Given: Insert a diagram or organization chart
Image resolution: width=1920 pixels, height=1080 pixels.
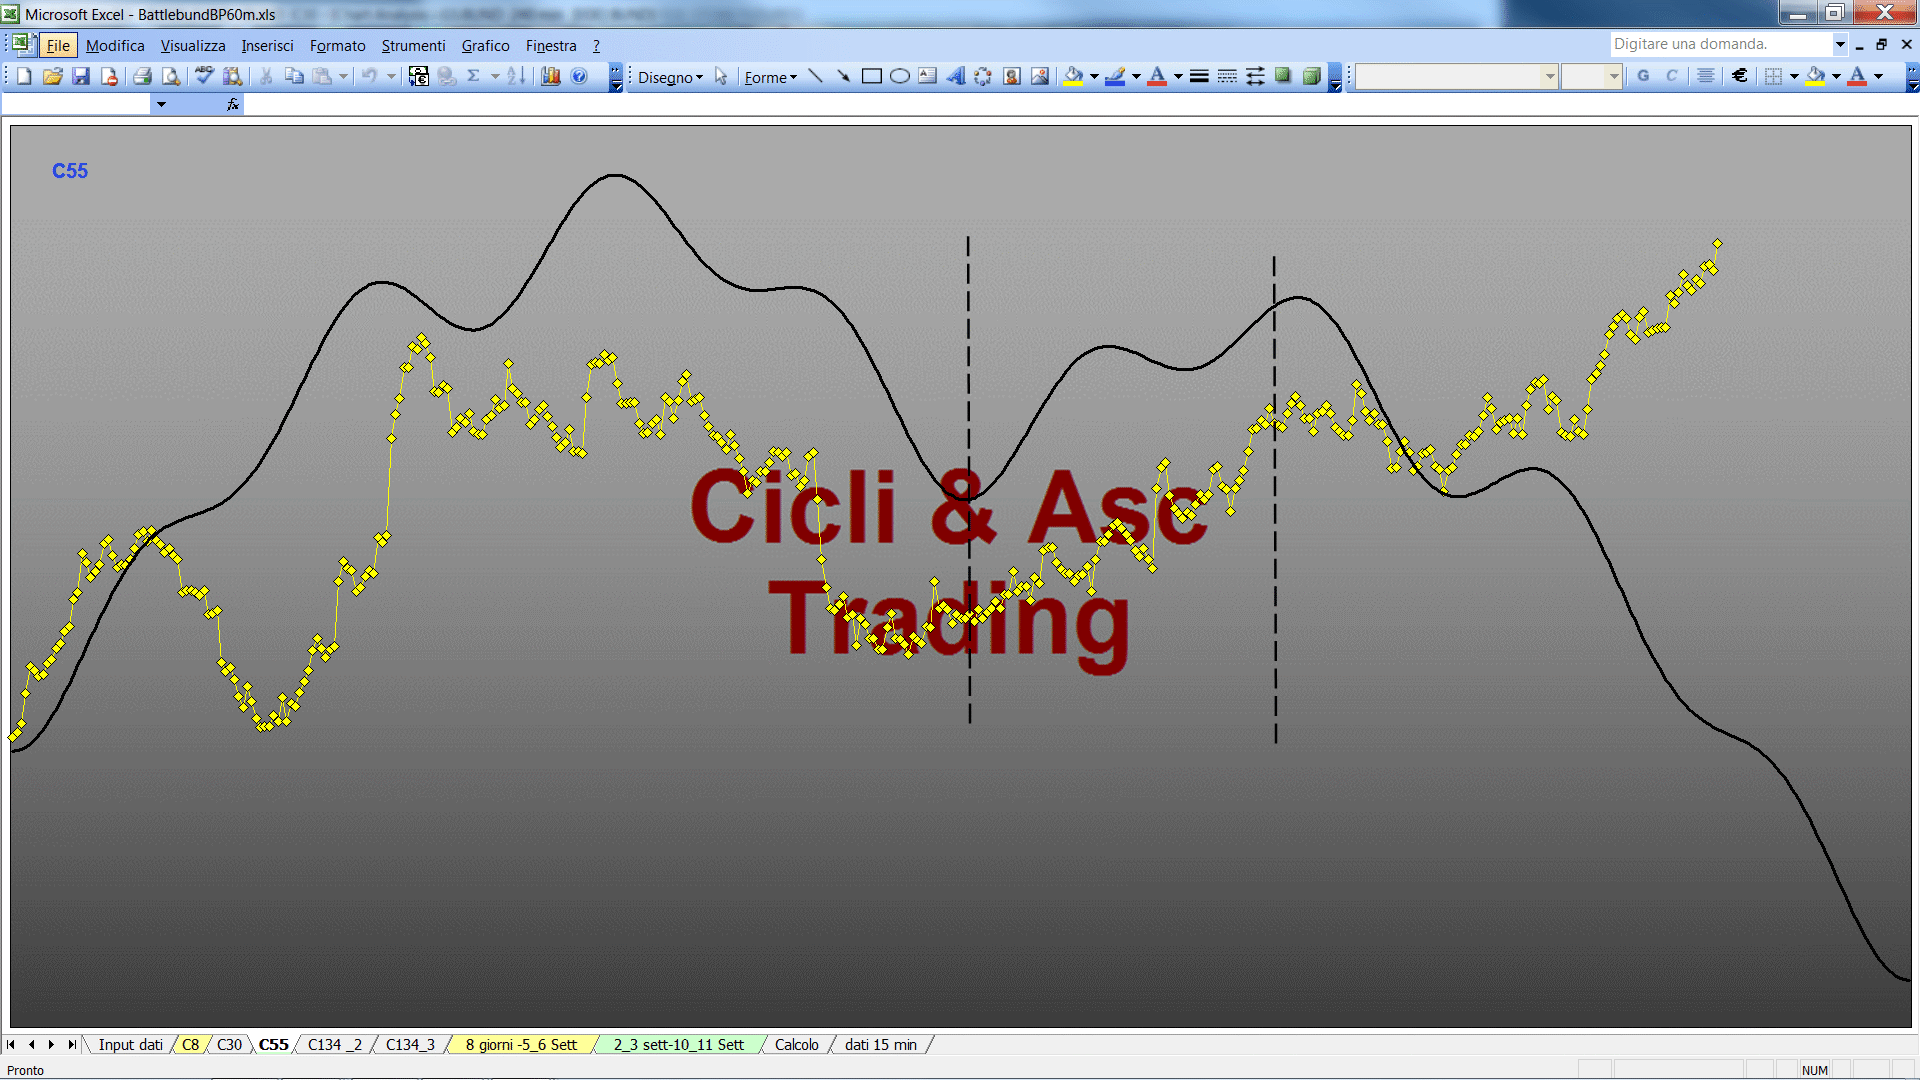Looking at the screenshot, I should 983,76.
